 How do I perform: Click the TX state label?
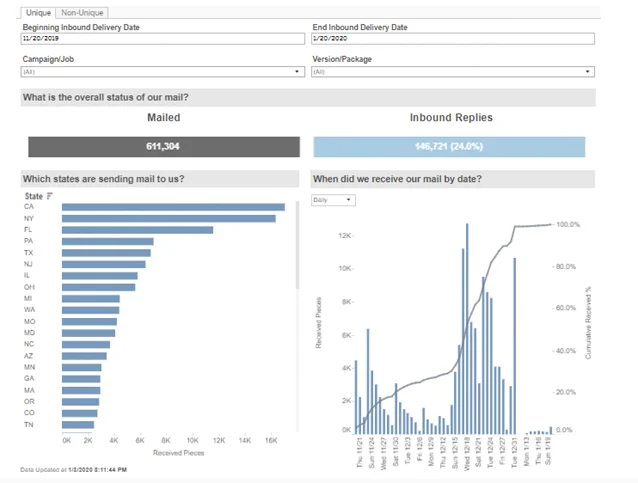[x=28, y=253]
